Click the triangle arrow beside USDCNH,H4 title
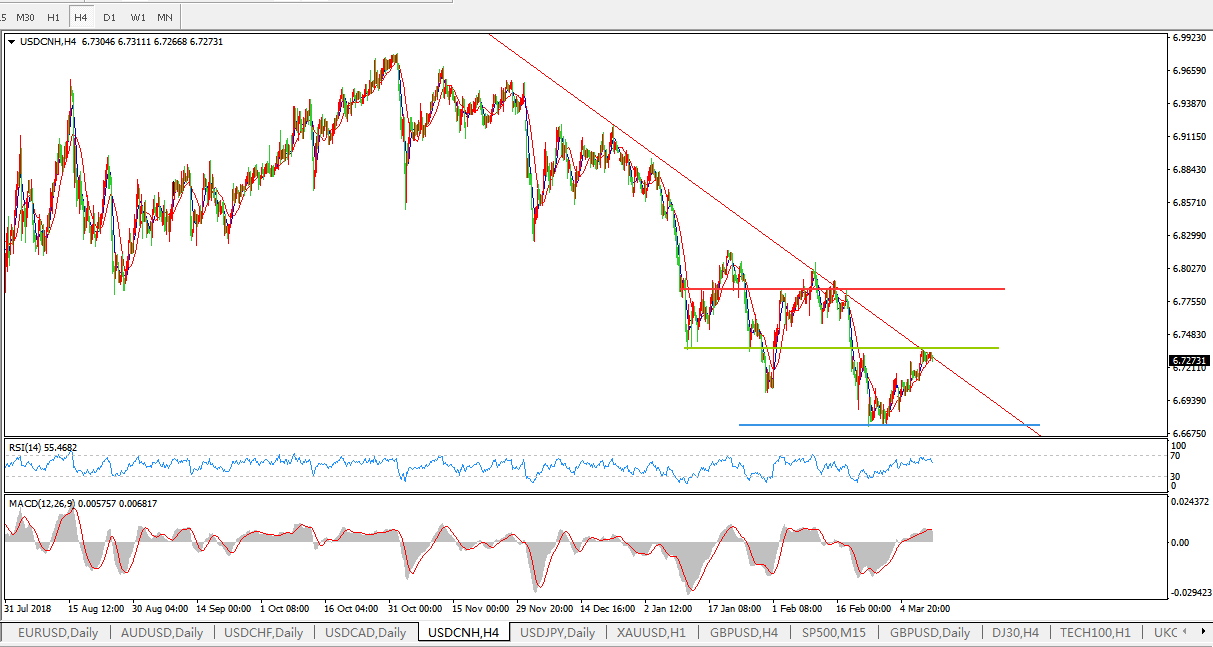The width and height of the screenshot is (1213, 647). point(12,42)
